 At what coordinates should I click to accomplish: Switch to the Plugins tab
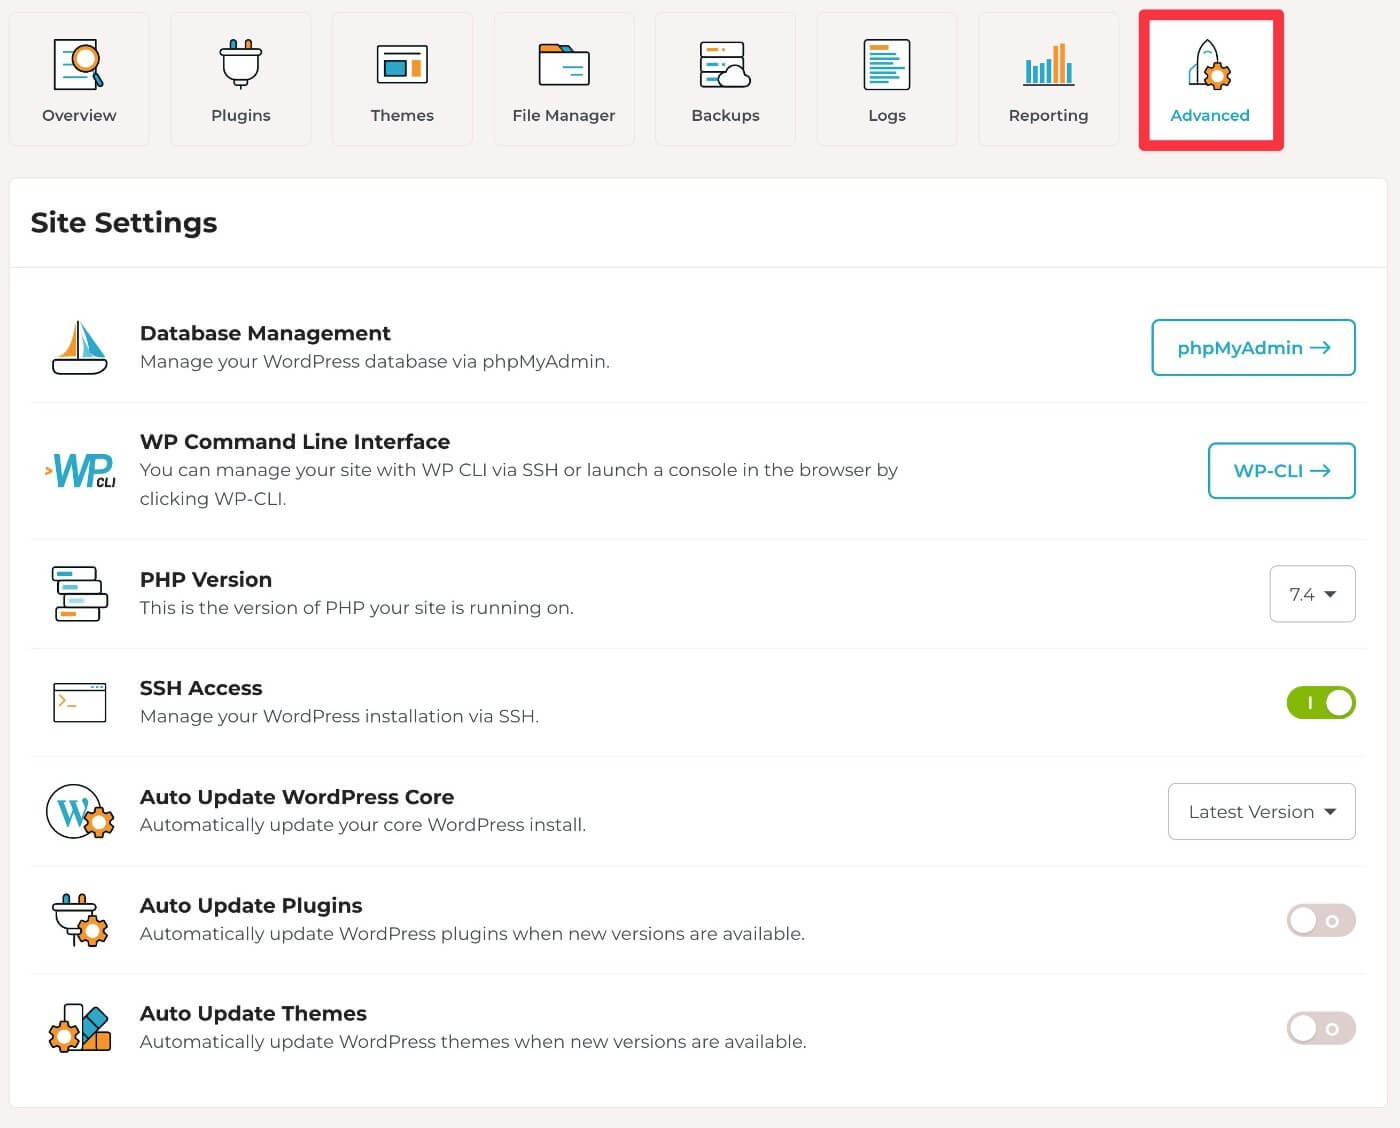coord(241,80)
